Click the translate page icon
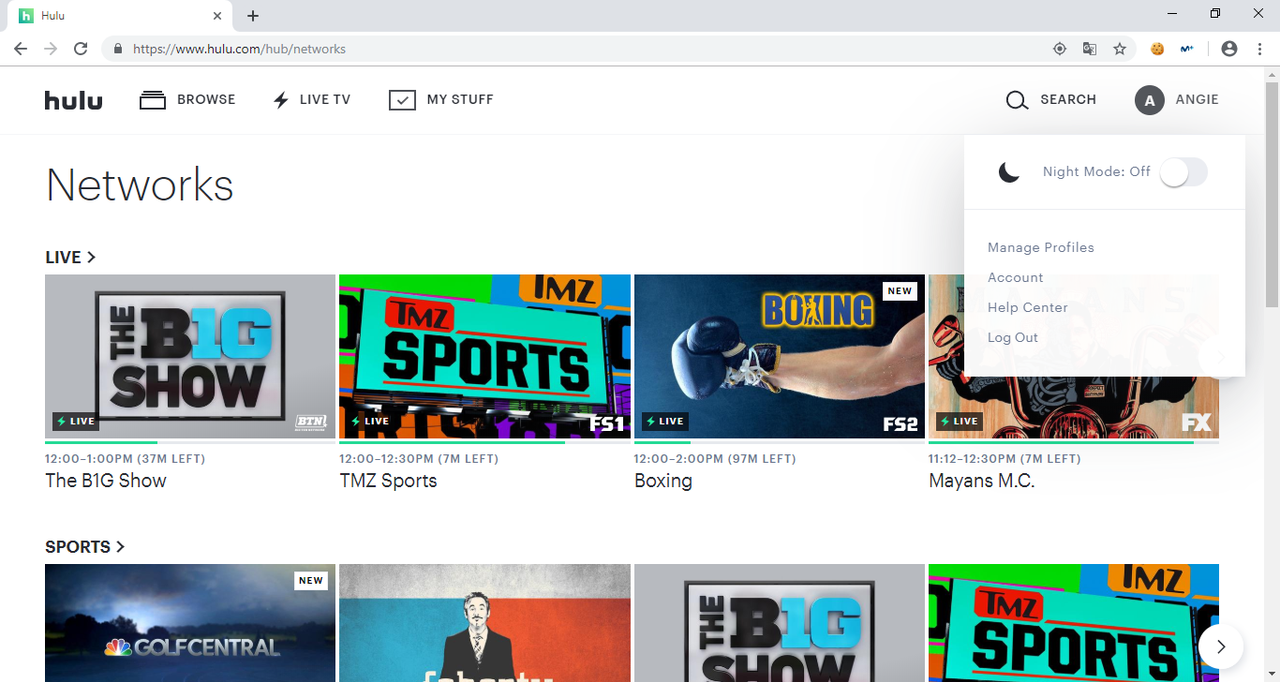This screenshot has height=682, width=1280. click(x=1090, y=48)
